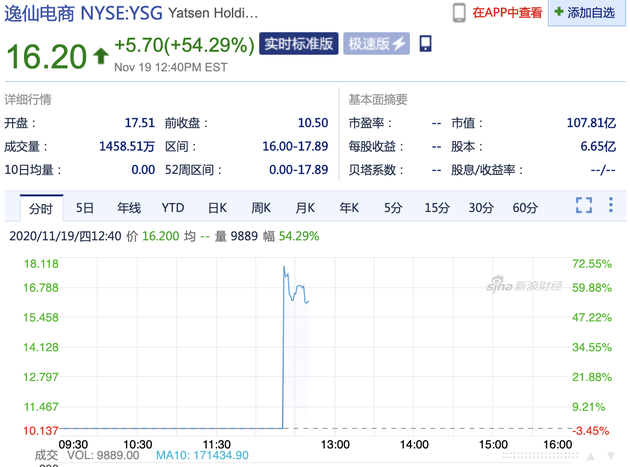Open the three-dot chart options menu
The image size is (630, 467).
point(611,205)
